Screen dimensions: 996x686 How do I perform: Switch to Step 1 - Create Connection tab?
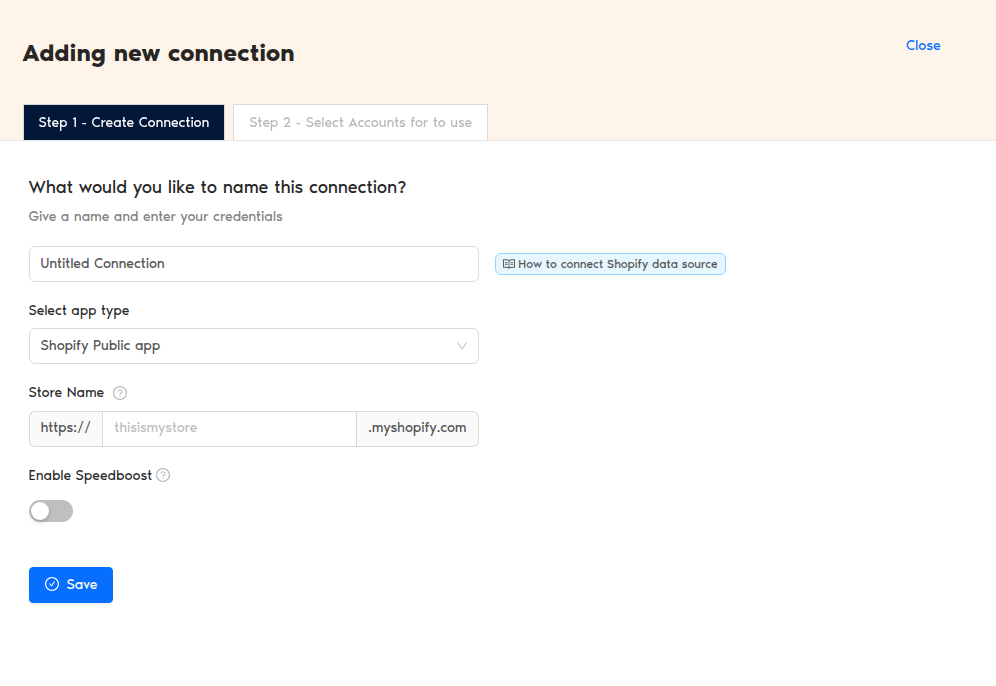point(124,123)
